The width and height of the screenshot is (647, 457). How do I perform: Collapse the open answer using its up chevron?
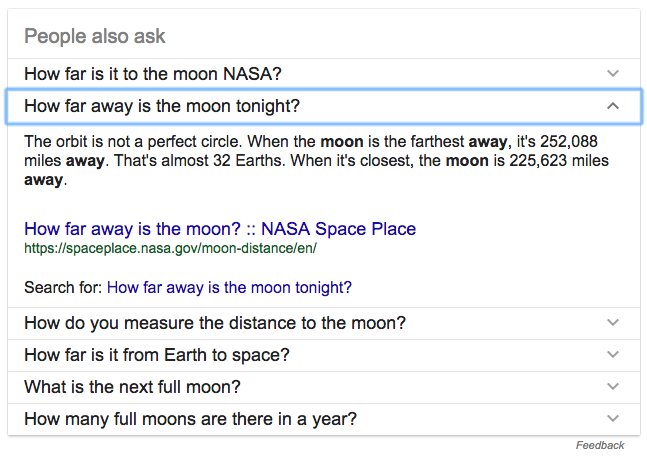(x=613, y=105)
